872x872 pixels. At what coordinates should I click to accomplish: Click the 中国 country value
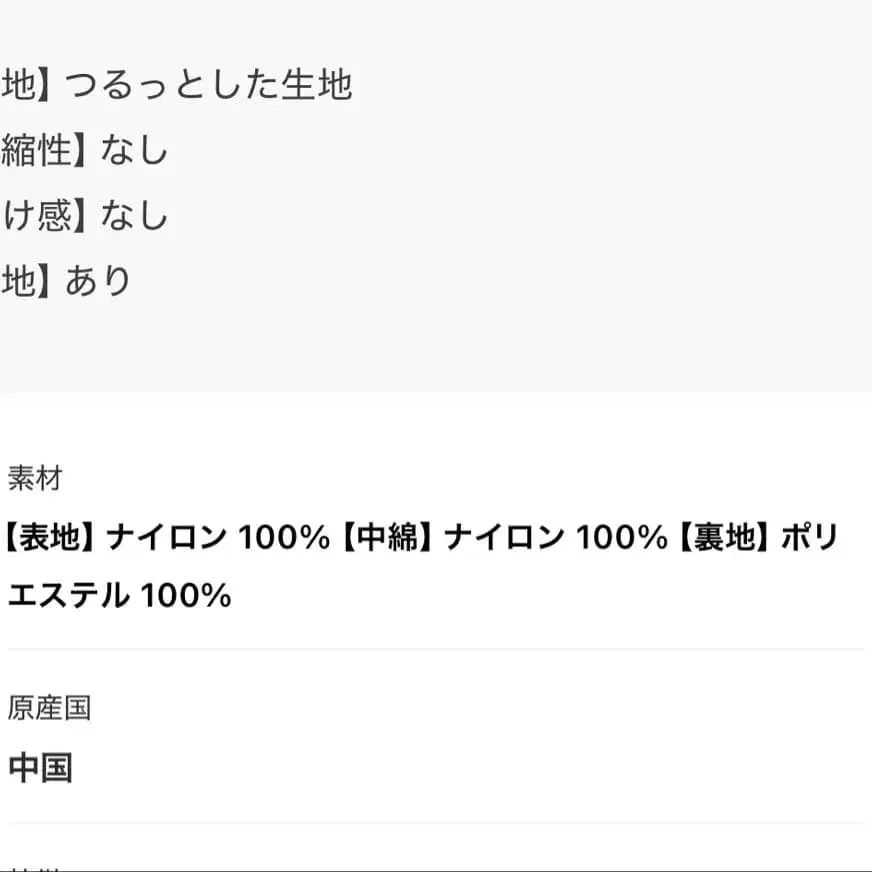40,768
